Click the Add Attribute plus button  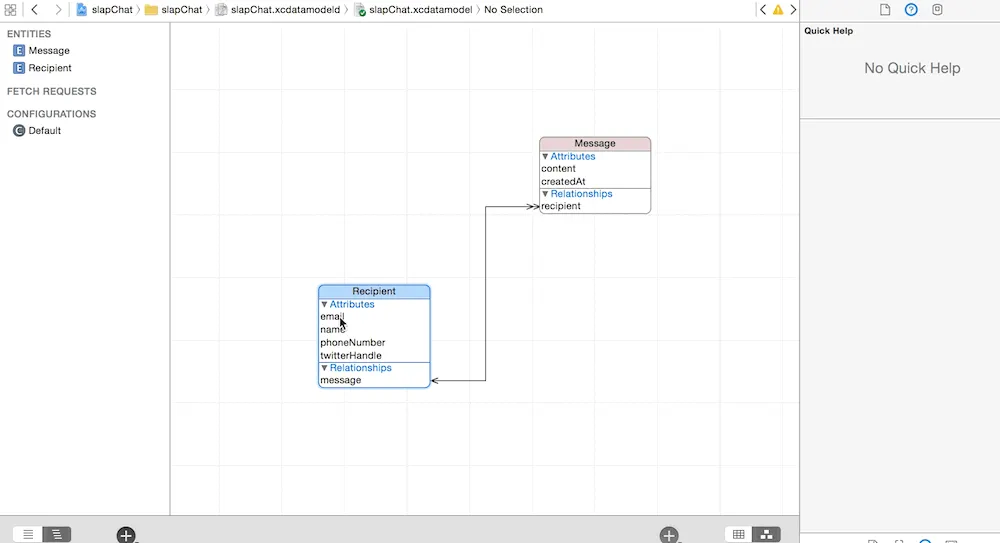tap(669, 535)
